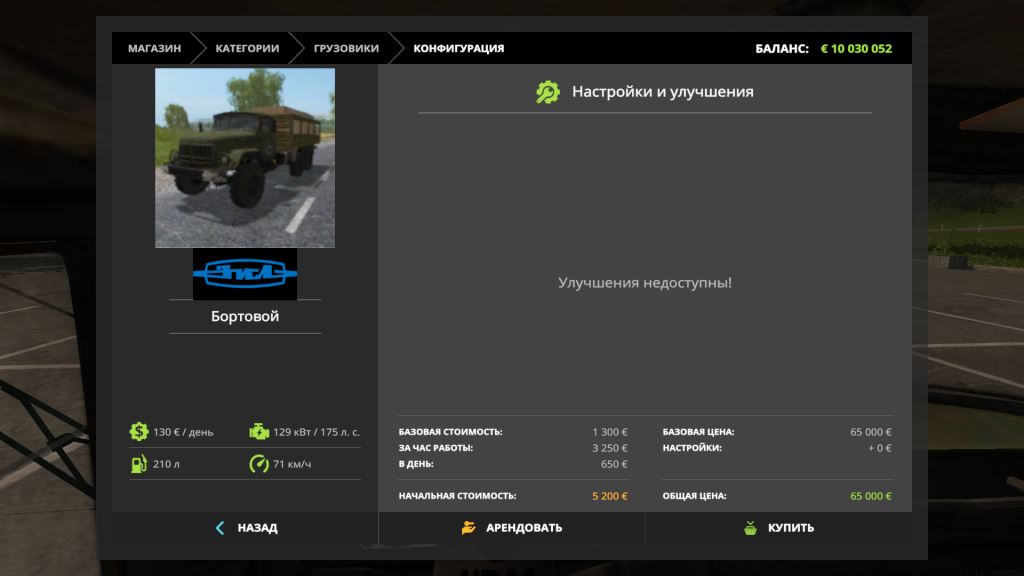1024x576 pixels.
Task: Click the ZIL truck preview image
Action: pos(245,158)
